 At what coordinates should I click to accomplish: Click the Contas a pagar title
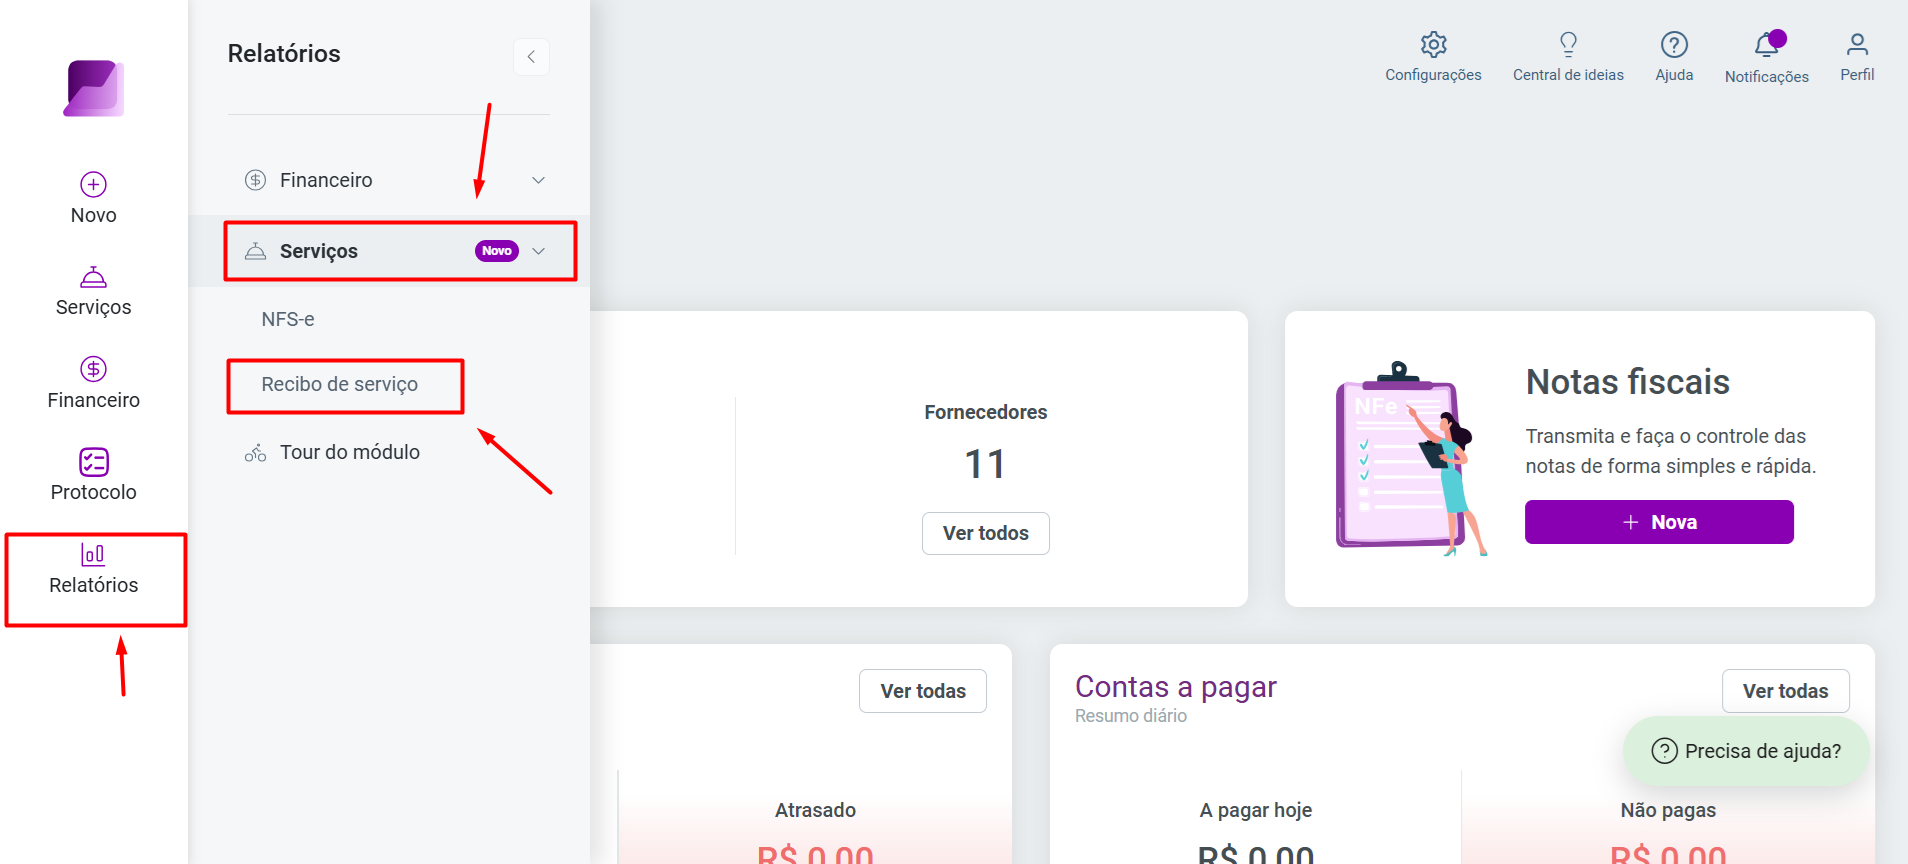(x=1175, y=687)
